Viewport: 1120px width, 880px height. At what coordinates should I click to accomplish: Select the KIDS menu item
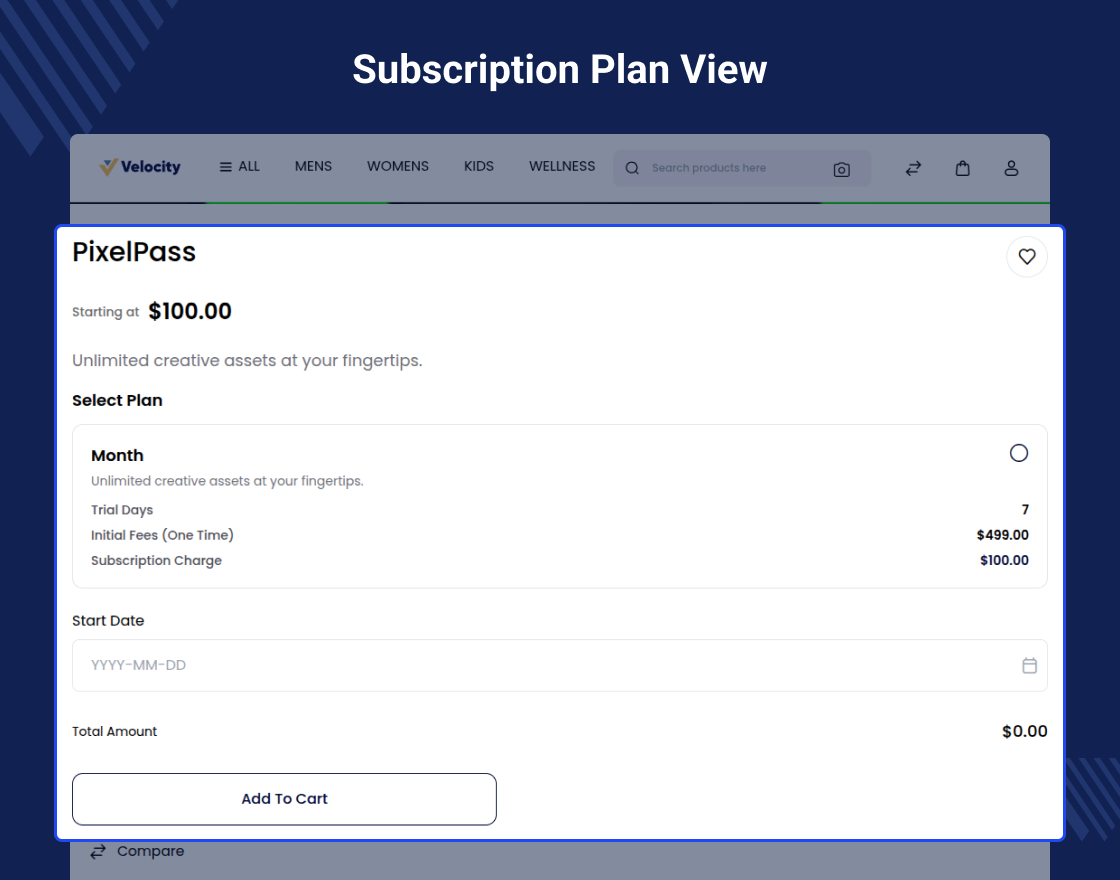click(x=479, y=166)
